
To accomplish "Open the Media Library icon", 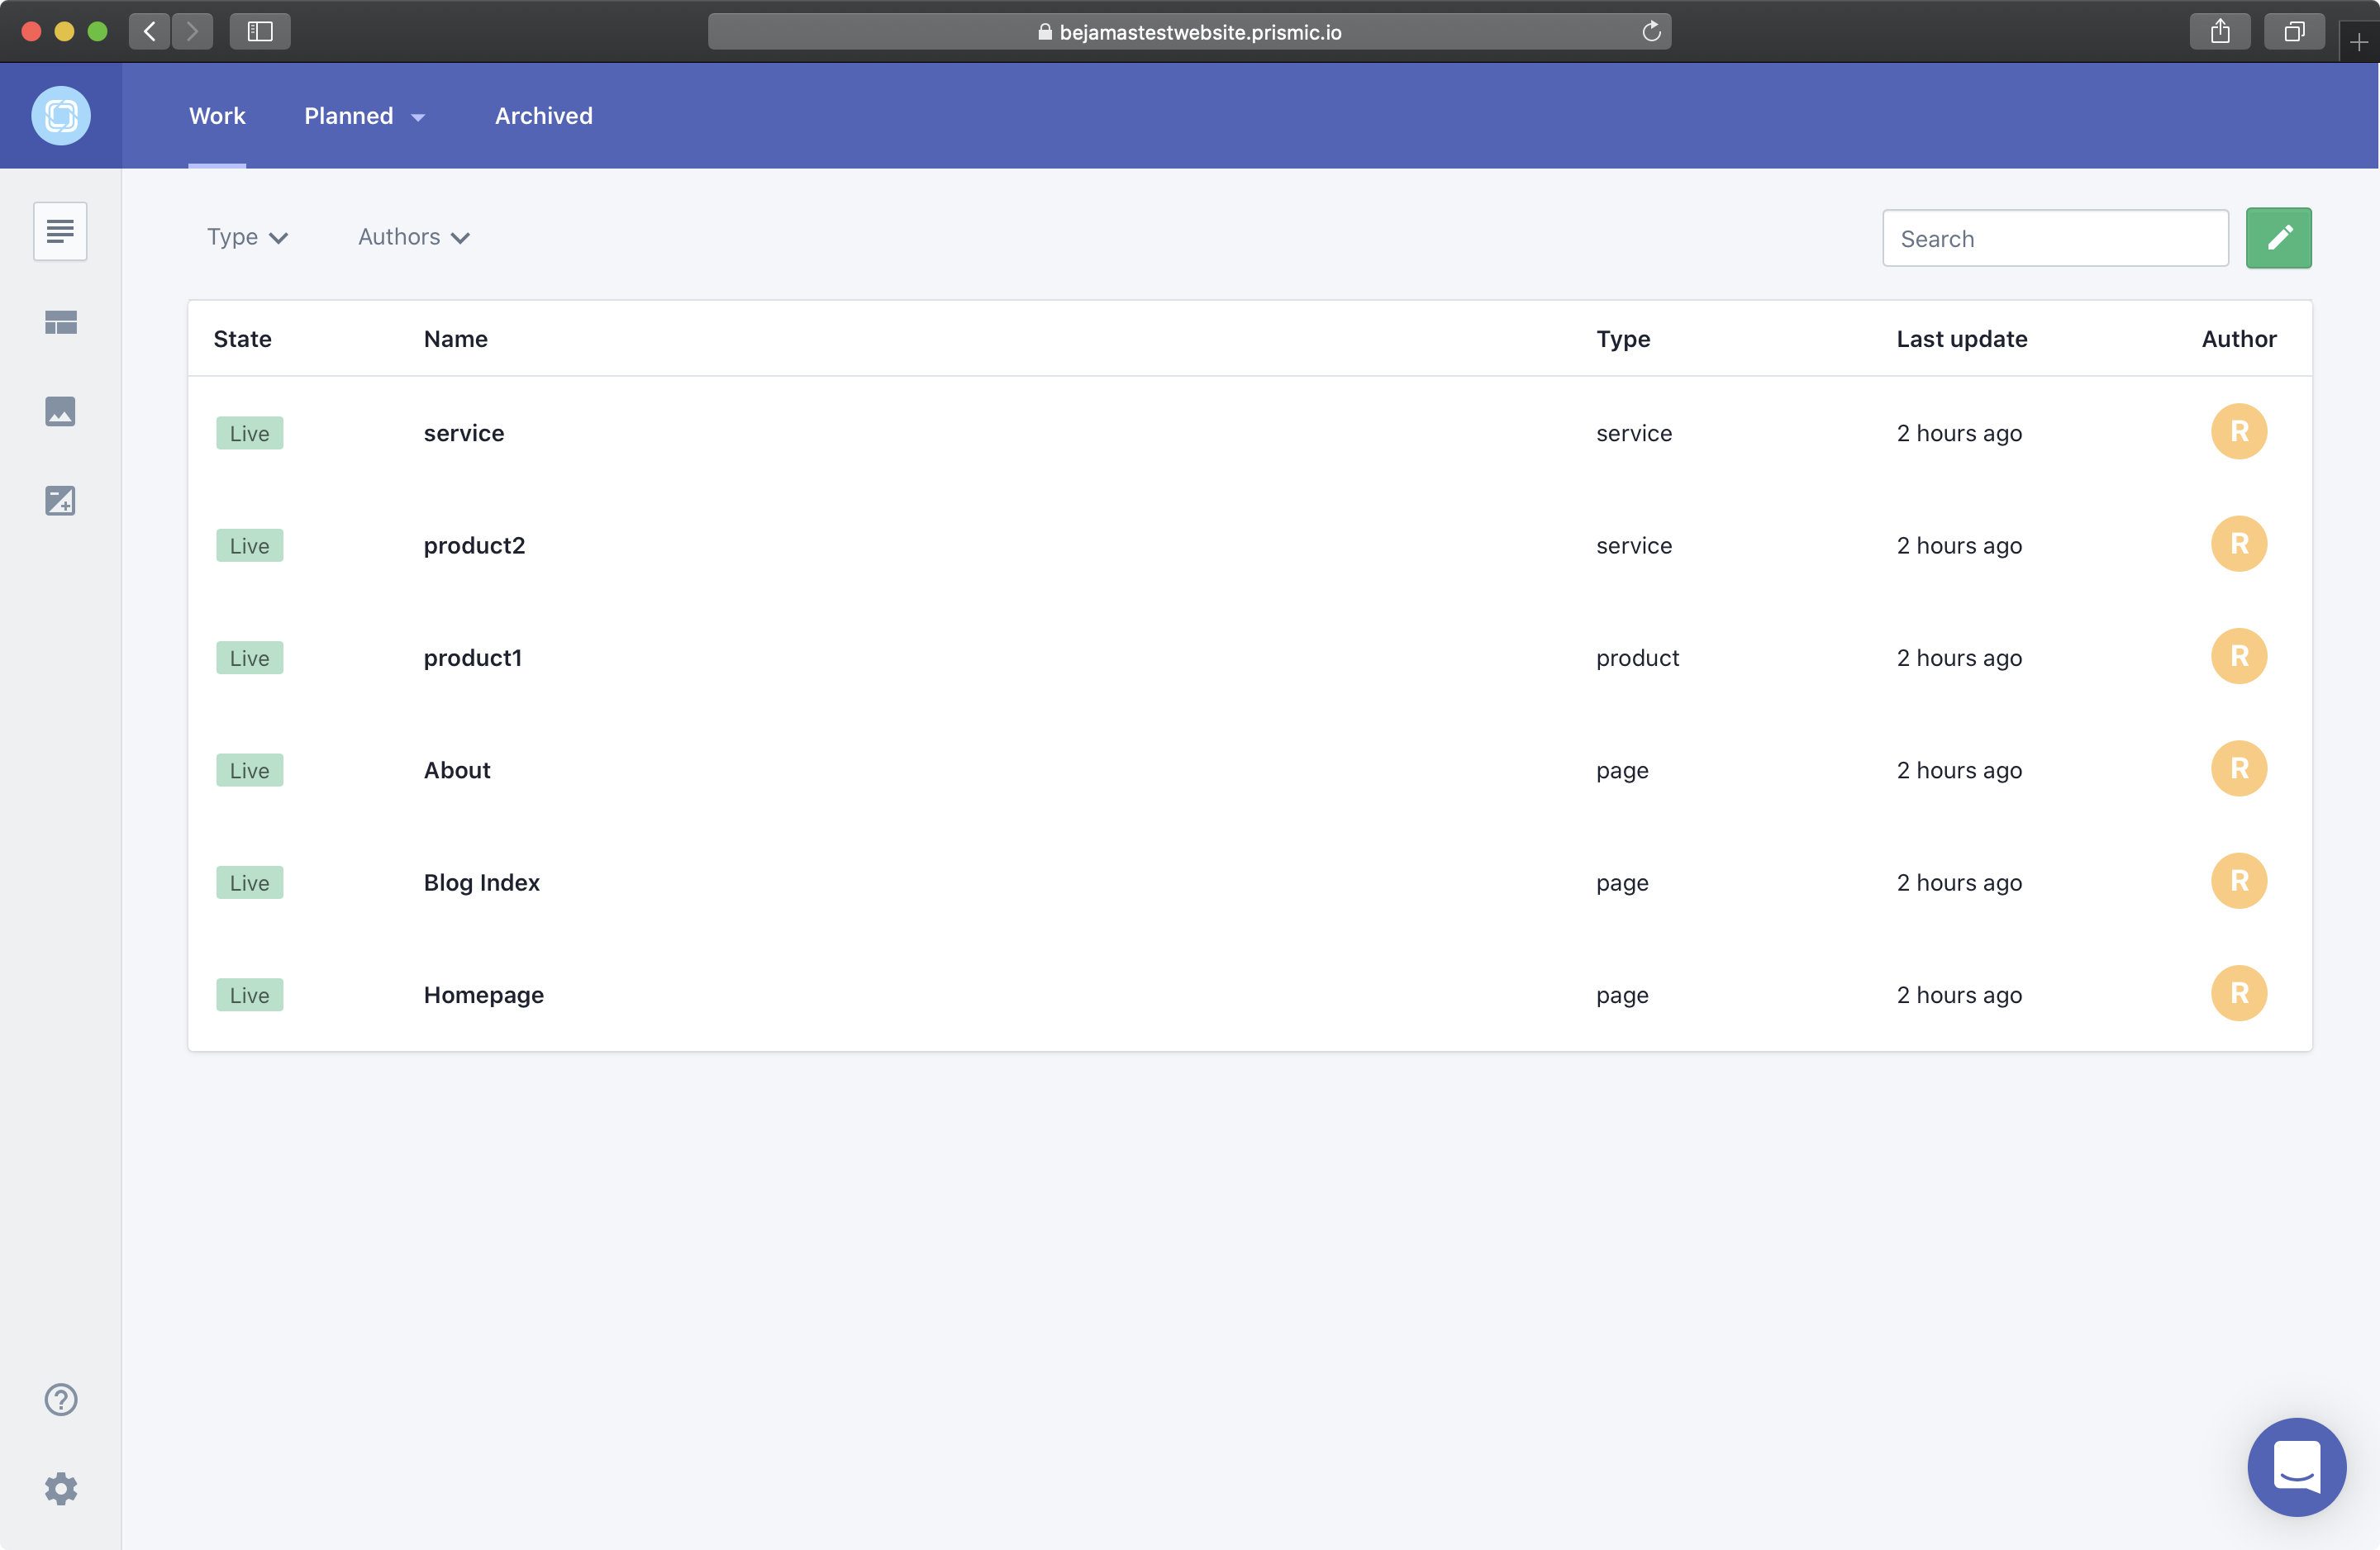I will 60,411.
